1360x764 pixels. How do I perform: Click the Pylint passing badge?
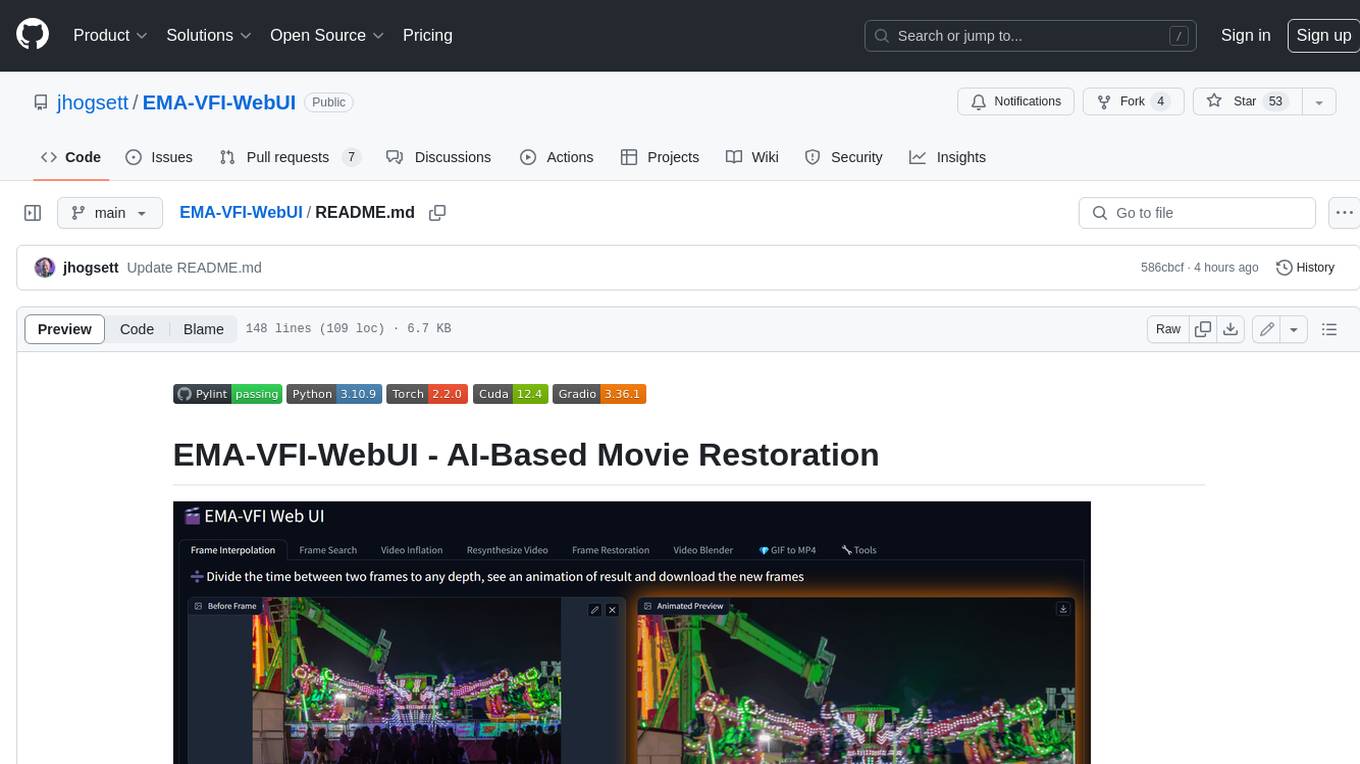click(x=228, y=394)
